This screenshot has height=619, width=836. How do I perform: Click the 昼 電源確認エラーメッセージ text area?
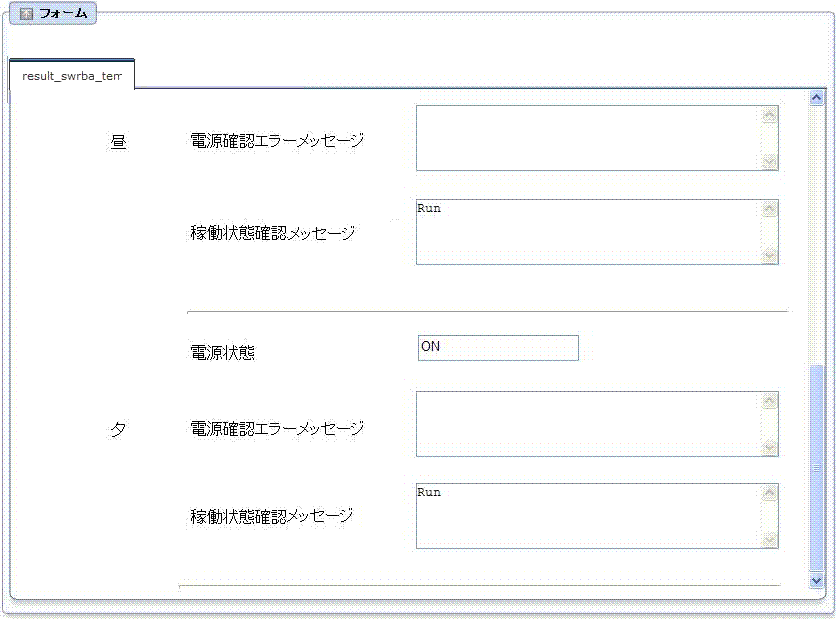(x=597, y=138)
